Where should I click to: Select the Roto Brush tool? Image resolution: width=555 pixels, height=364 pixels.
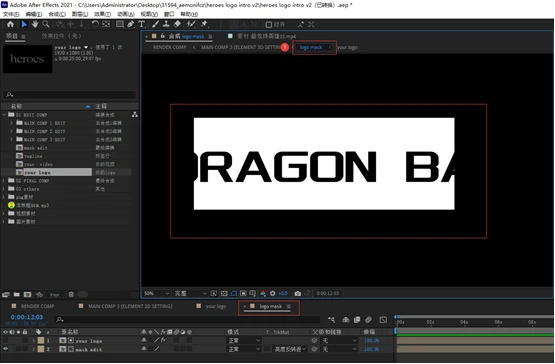coord(191,24)
